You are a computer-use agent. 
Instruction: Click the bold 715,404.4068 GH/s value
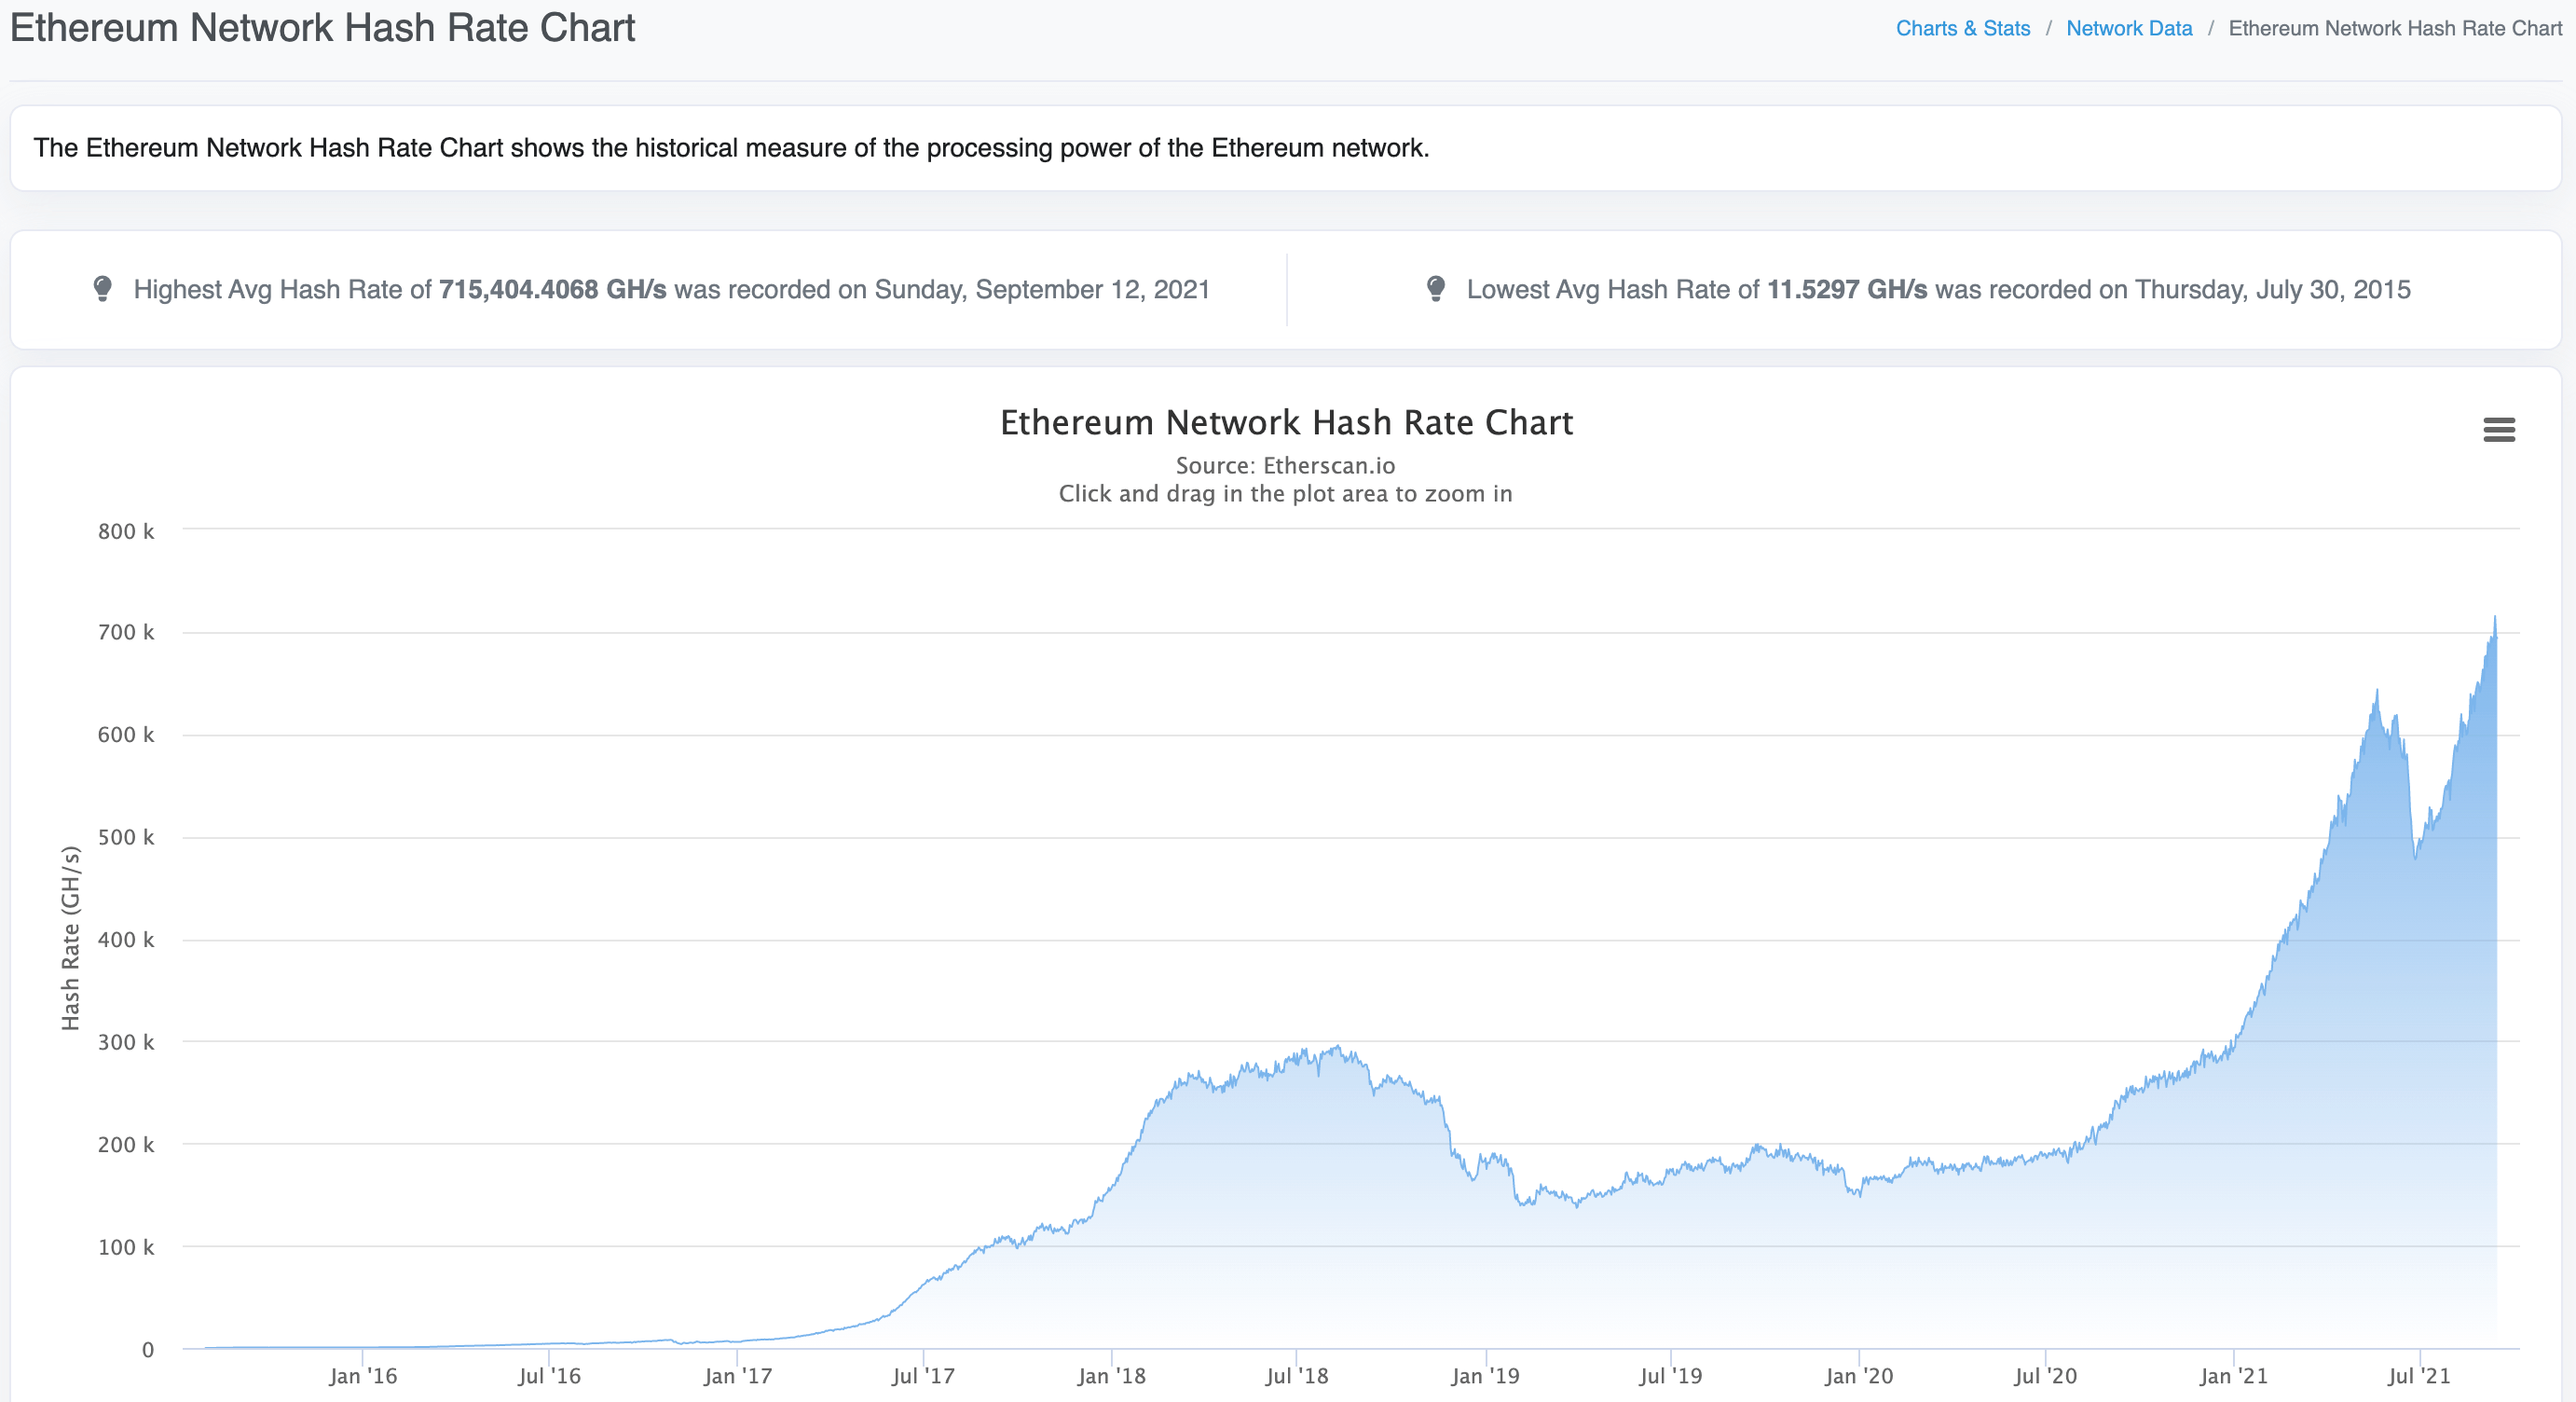(x=556, y=290)
